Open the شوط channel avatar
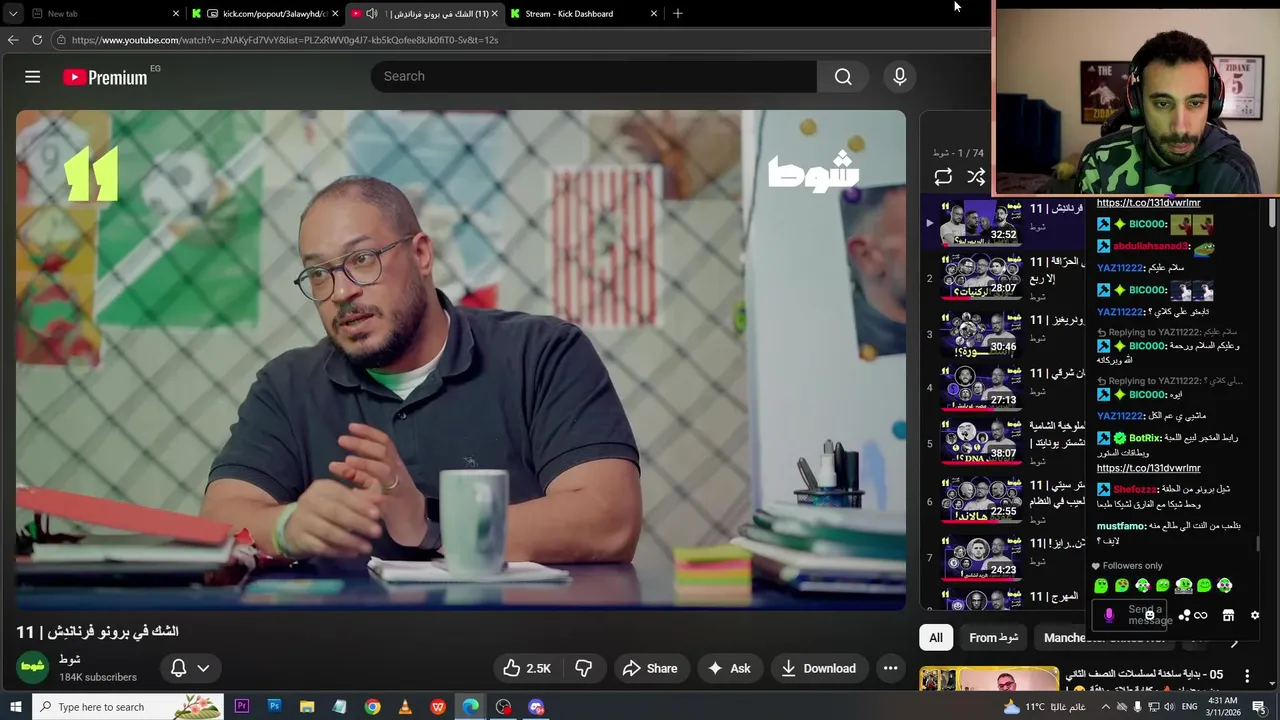The height and width of the screenshot is (720, 1280). 32,668
